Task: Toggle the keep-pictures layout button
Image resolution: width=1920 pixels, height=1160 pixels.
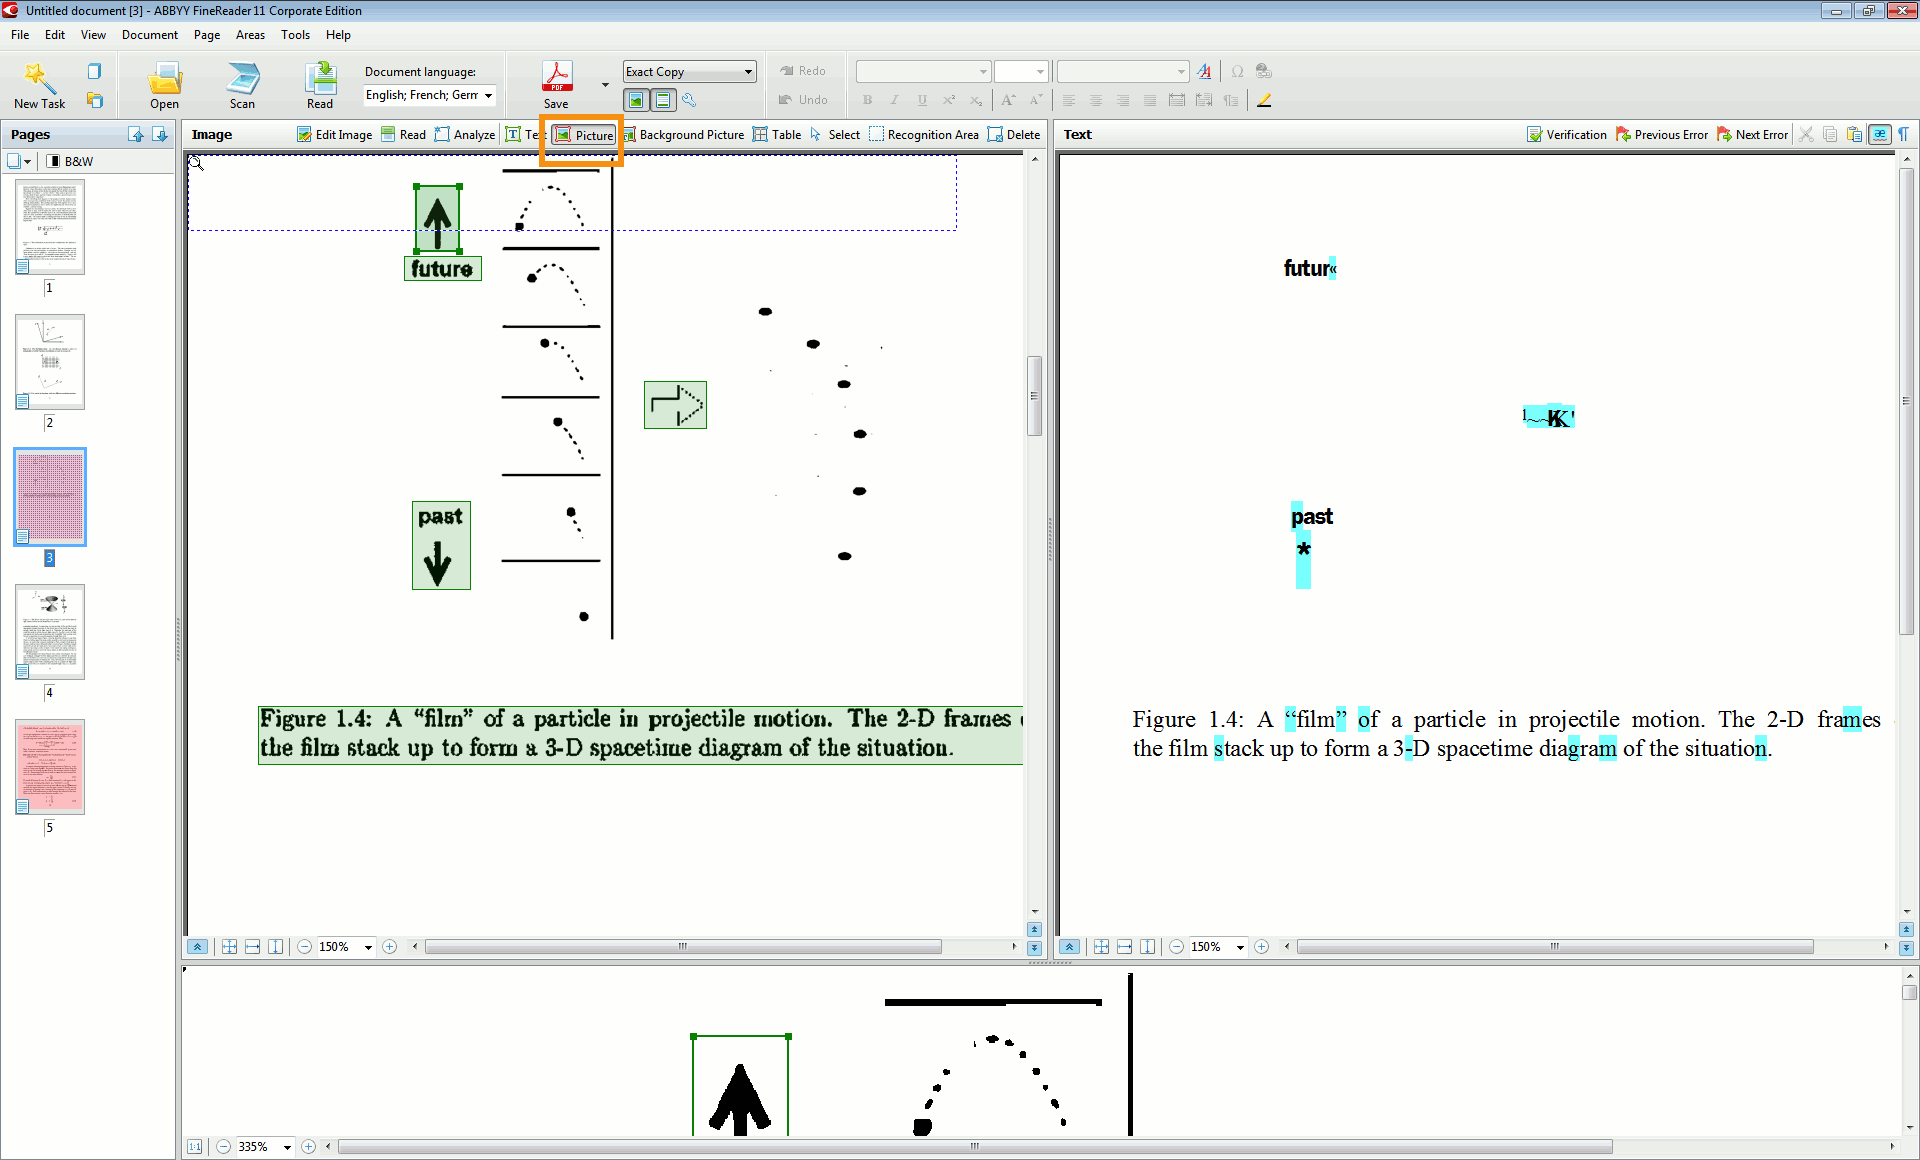Action: [x=636, y=100]
